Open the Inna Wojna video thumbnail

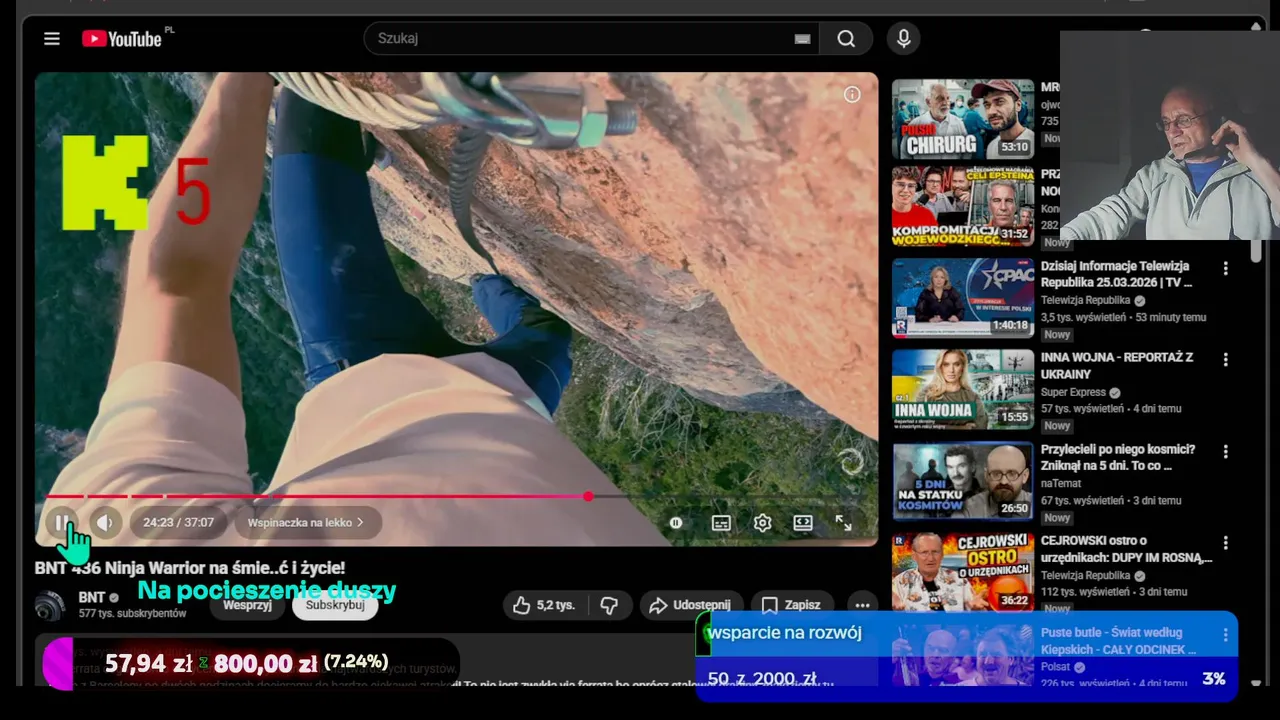pyautogui.click(x=963, y=390)
